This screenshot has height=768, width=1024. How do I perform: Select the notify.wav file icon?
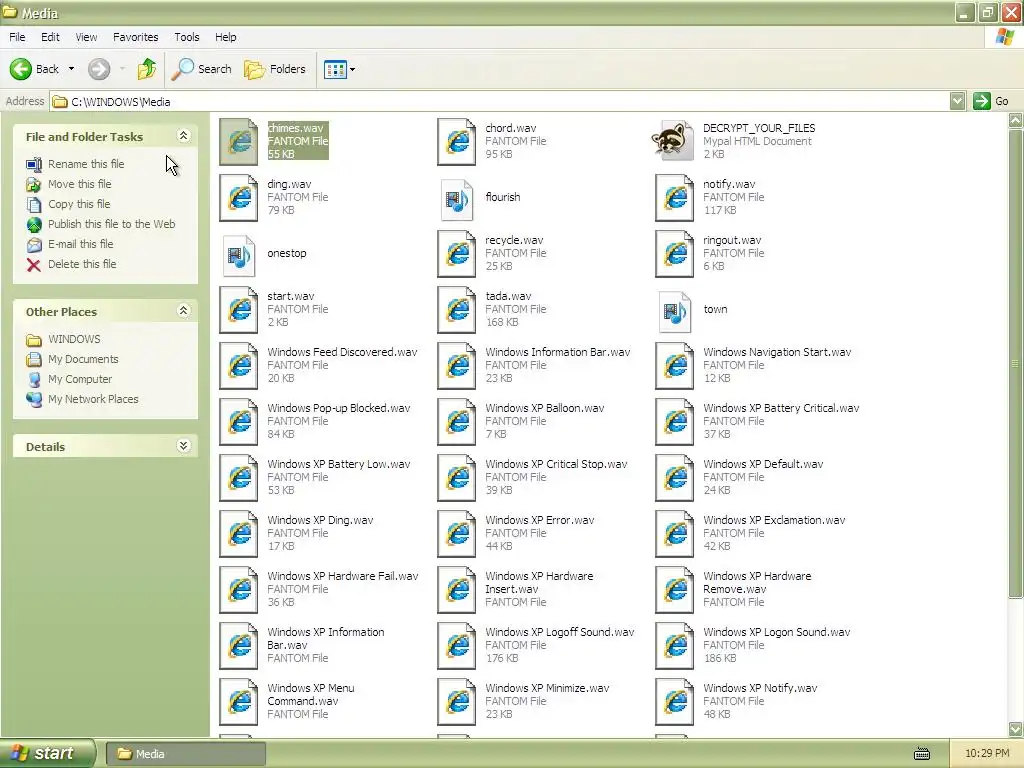coord(675,197)
